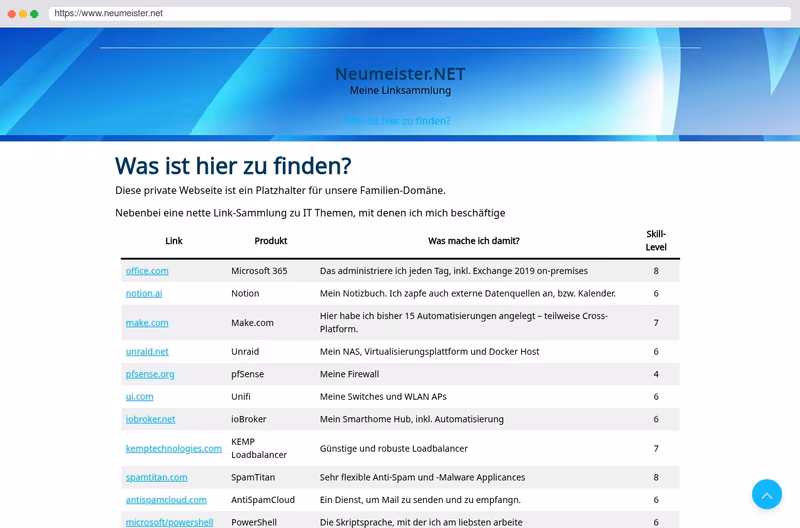Open the 'Was ist hier zu finden?' nav link
The image size is (800, 528).
pos(397,121)
